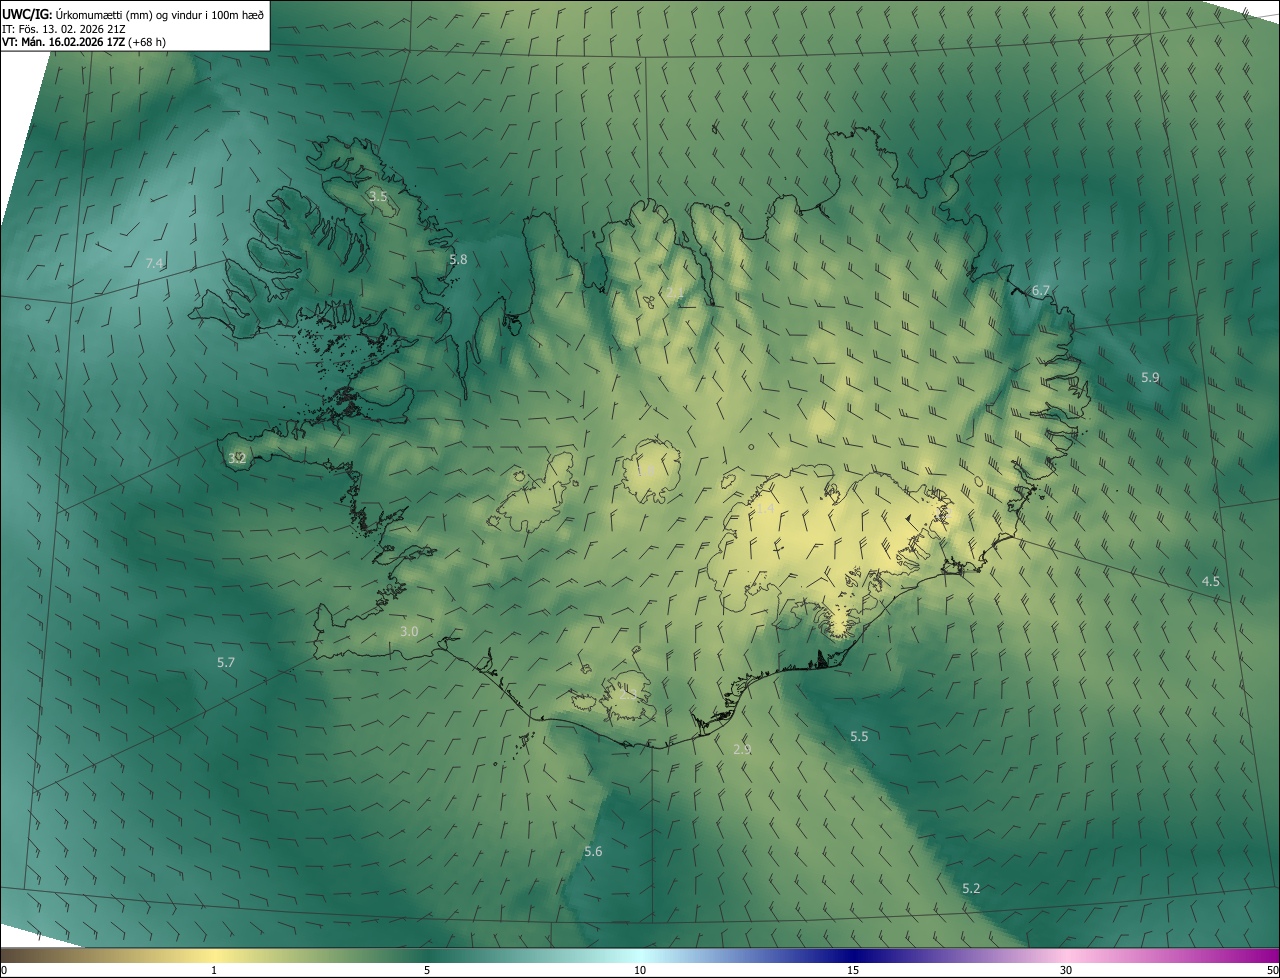Click the initial time line 'IT: Fös. 13. 02. 2026 21Z'
This screenshot has height=978, width=1280.
point(63,28)
